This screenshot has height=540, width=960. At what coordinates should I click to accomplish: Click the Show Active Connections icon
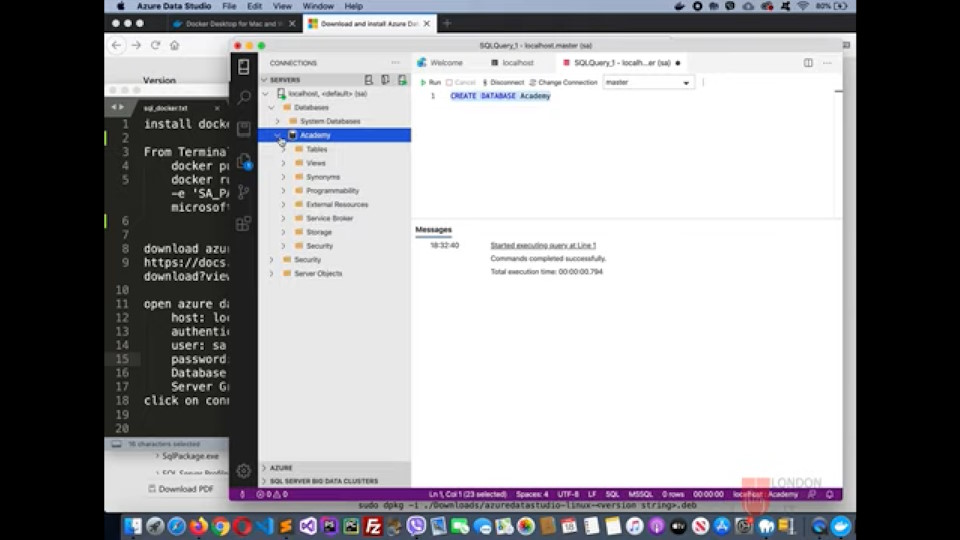tap(402, 80)
